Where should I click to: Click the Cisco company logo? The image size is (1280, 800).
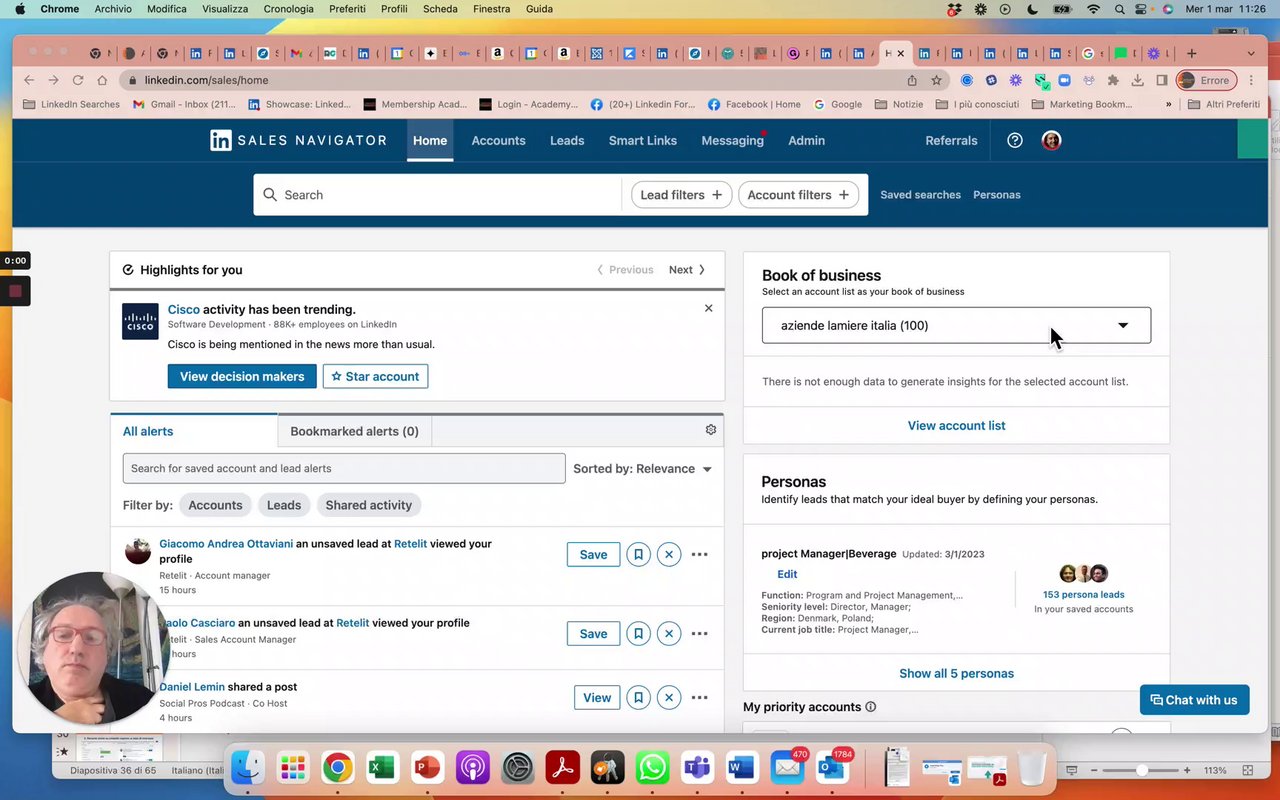click(x=140, y=321)
